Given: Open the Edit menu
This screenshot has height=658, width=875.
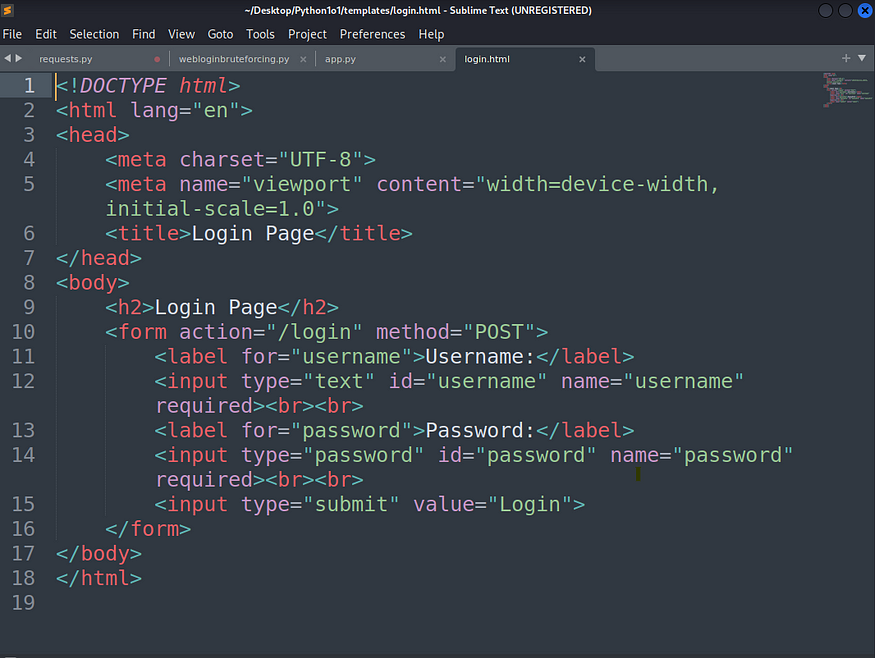Looking at the screenshot, I should click(x=45, y=34).
